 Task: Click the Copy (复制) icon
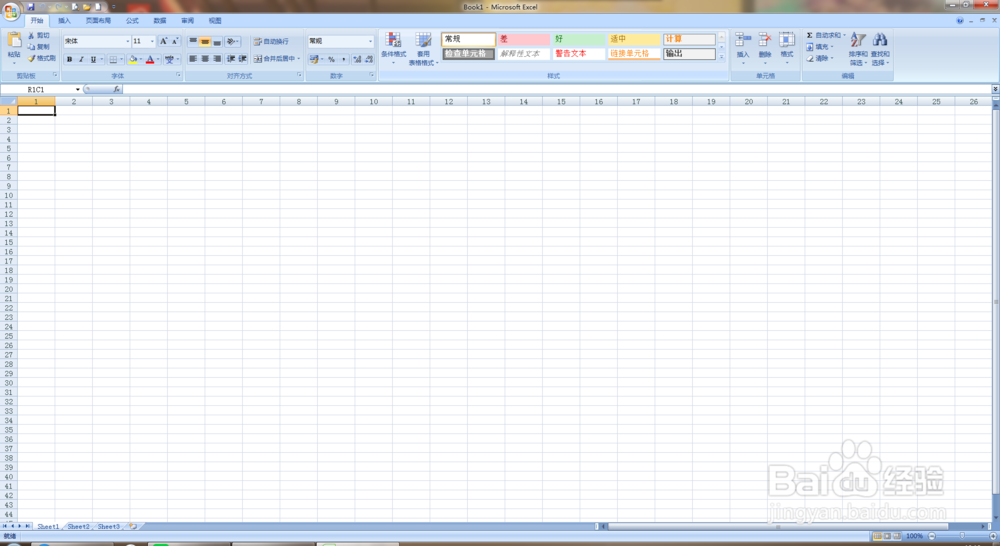(x=31, y=47)
